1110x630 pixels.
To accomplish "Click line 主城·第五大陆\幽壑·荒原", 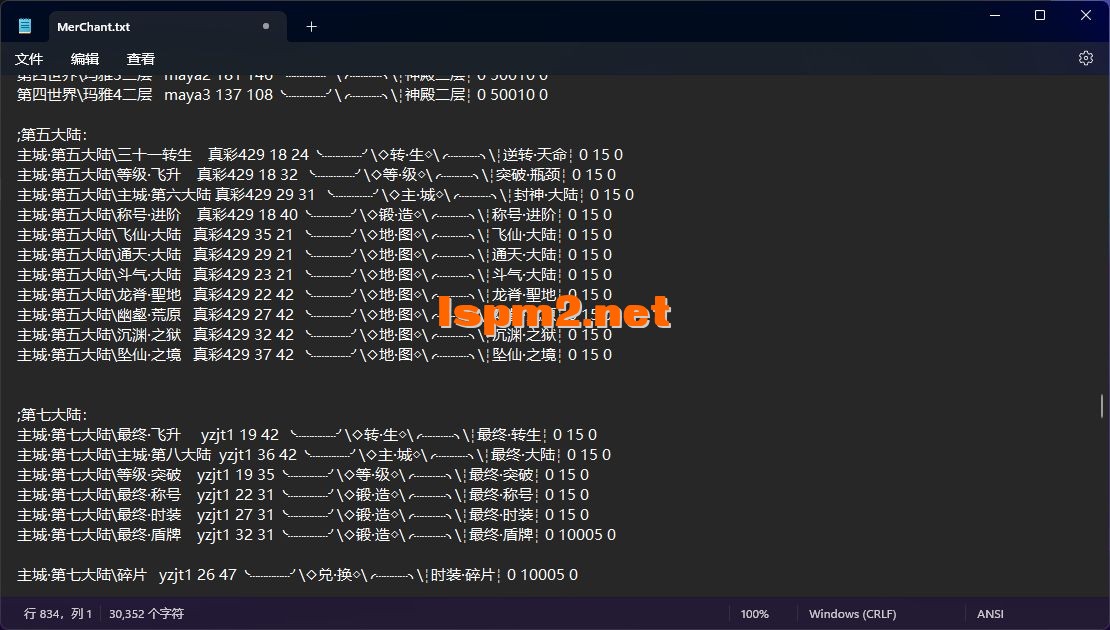I will 314,314.
